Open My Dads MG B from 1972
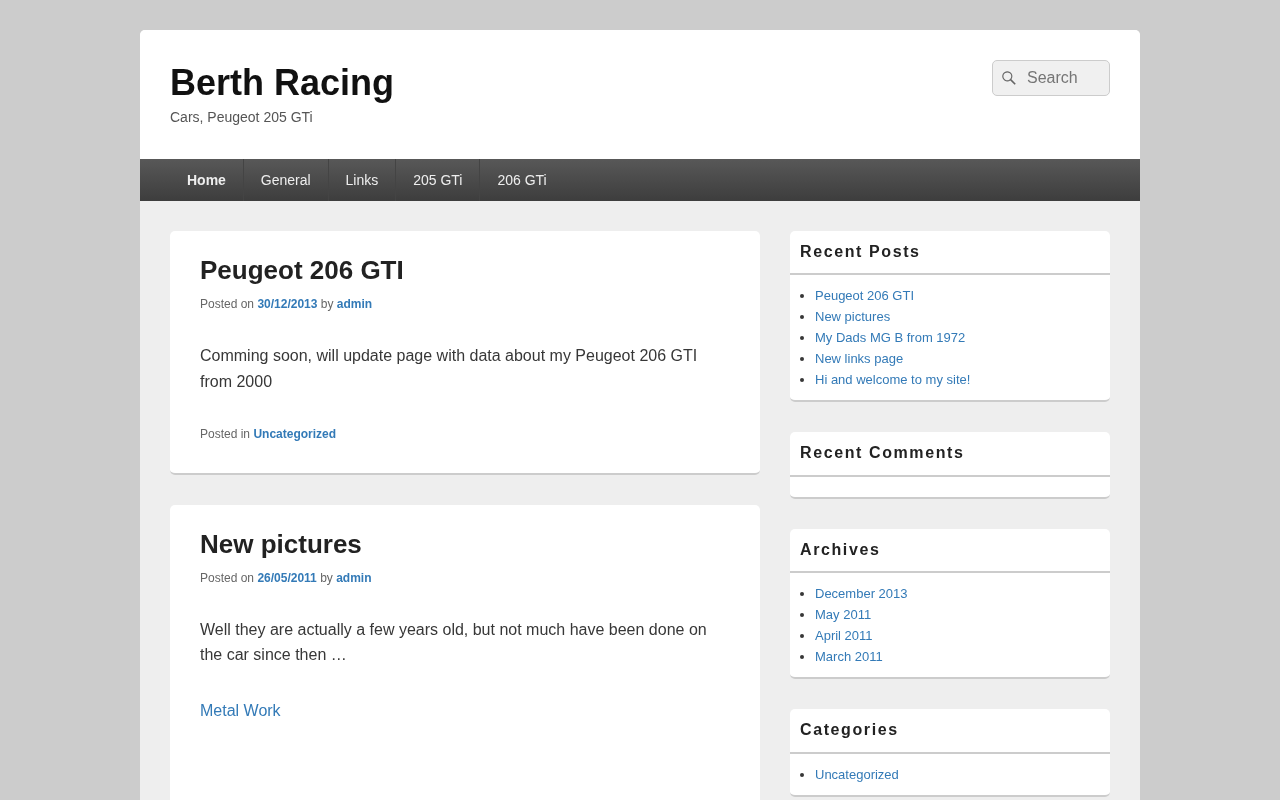 click(890, 338)
